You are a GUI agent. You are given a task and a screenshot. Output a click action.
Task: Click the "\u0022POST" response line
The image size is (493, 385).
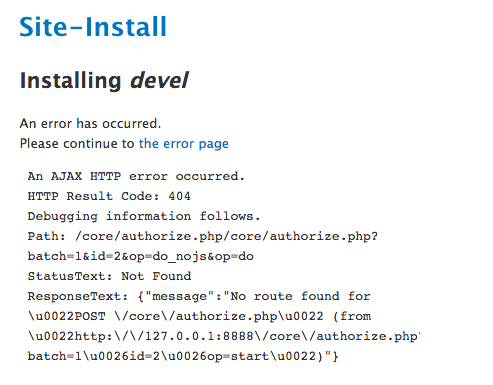pyautogui.click(x=199, y=316)
